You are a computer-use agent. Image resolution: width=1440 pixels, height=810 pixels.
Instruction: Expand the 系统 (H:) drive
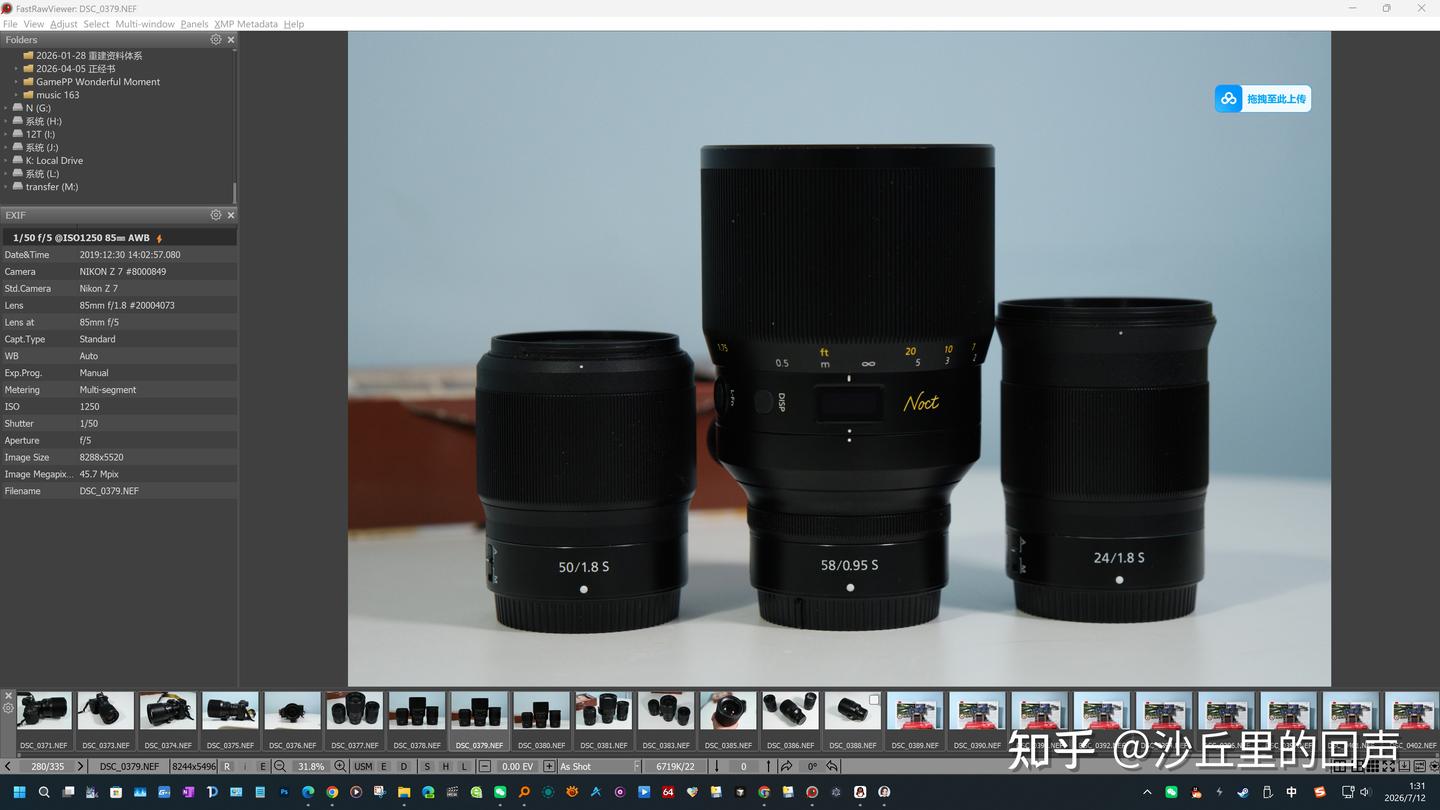(x=6, y=121)
